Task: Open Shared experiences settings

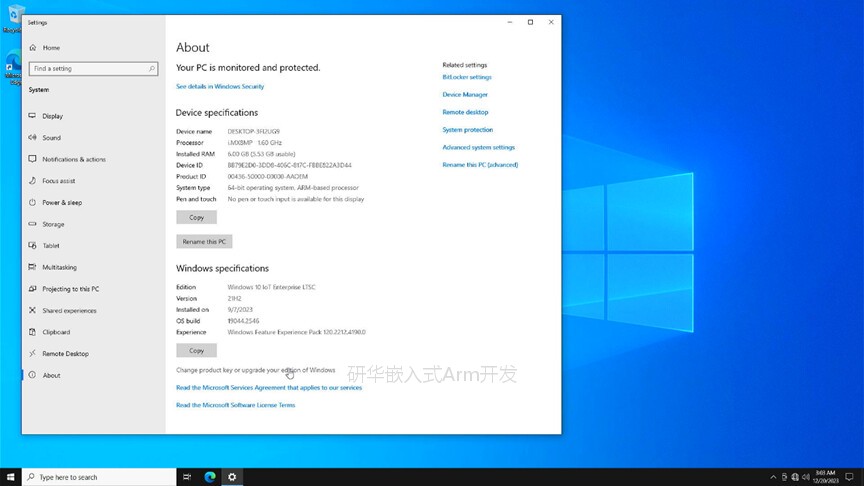Action: pos(69,311)
